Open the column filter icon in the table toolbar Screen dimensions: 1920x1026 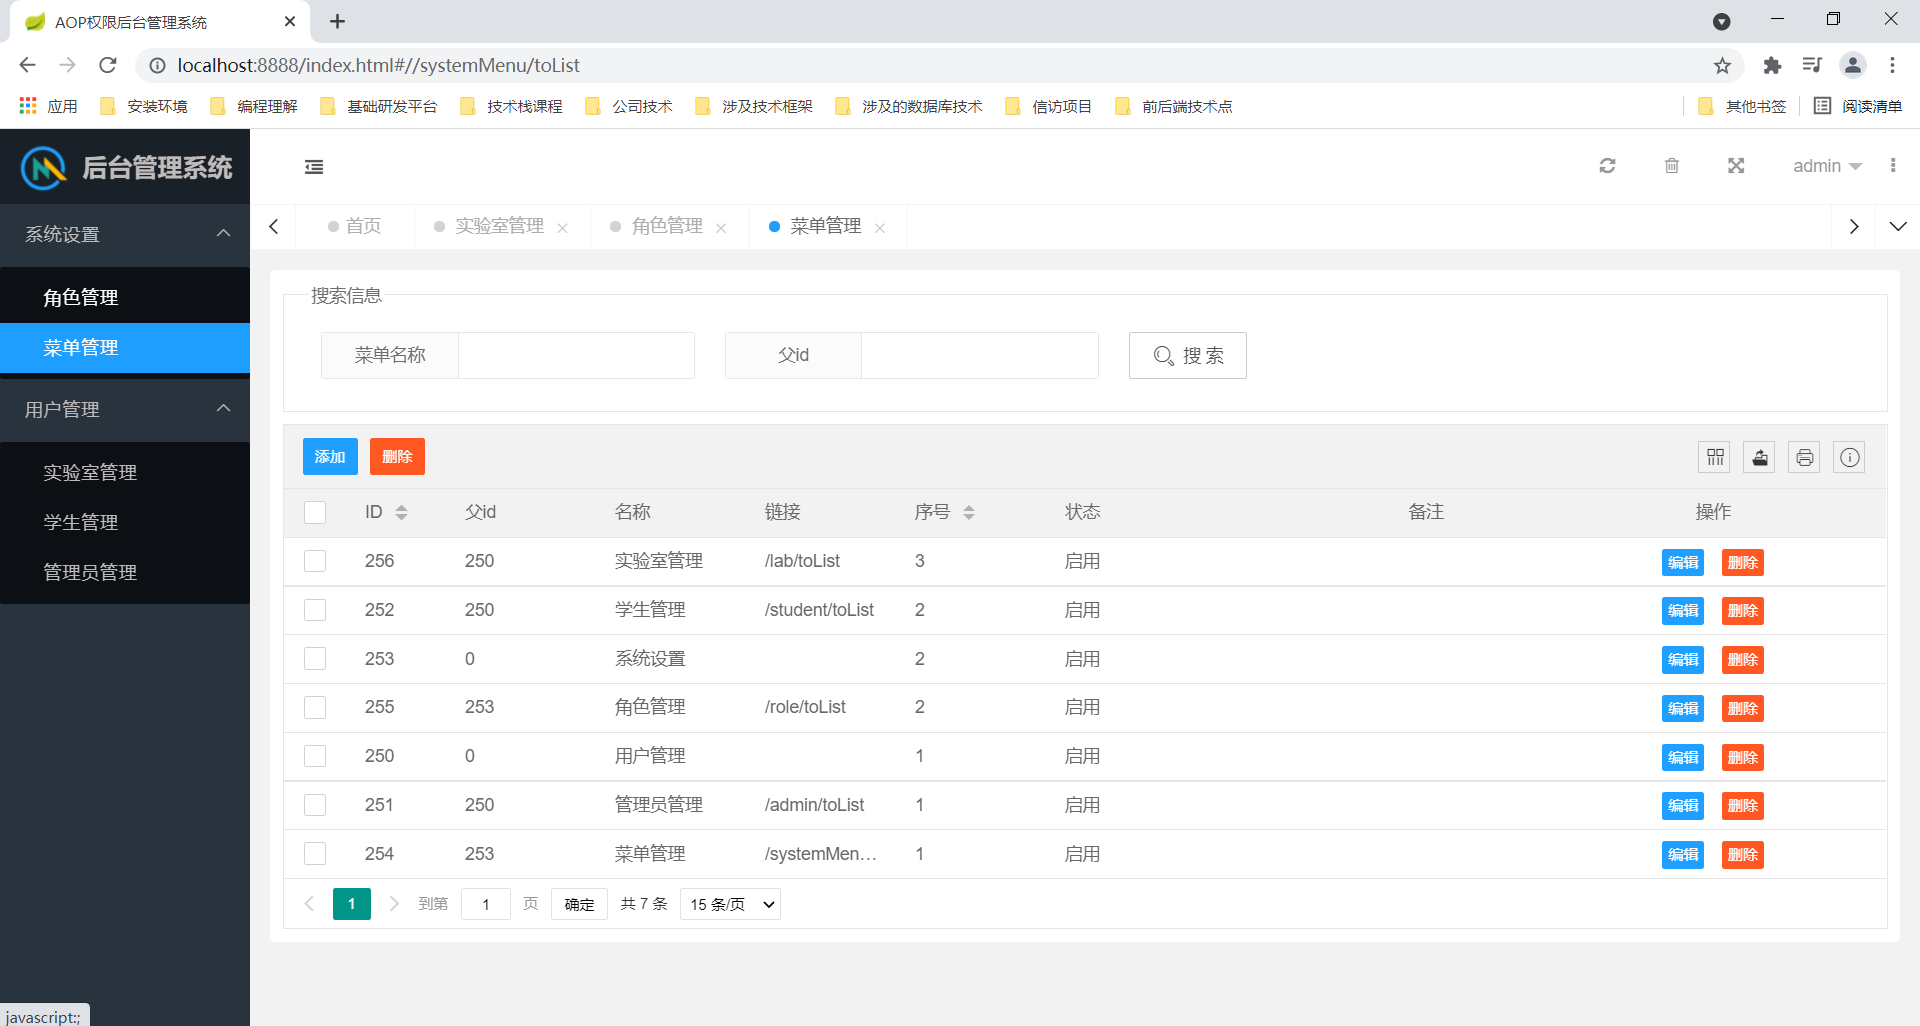(x=1715, y=457)
